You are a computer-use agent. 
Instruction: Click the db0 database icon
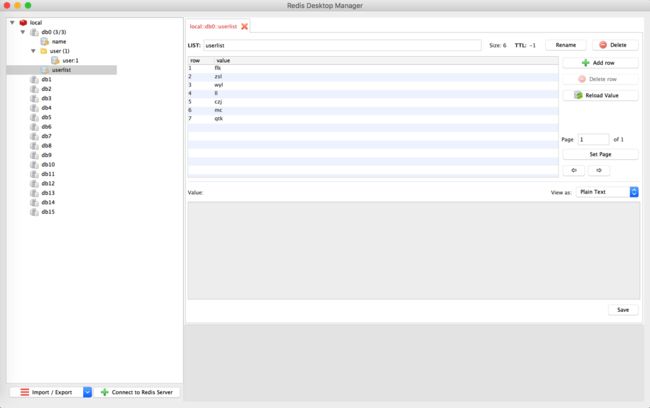34,32
